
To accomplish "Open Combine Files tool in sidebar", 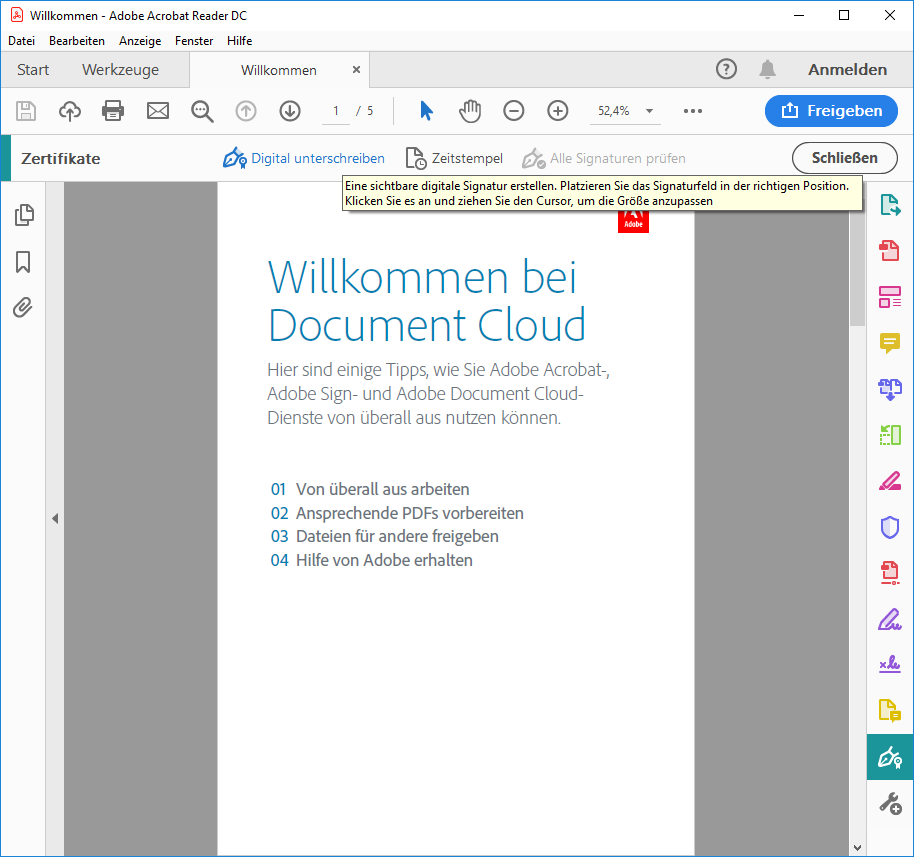I will (x=890, y=389).
